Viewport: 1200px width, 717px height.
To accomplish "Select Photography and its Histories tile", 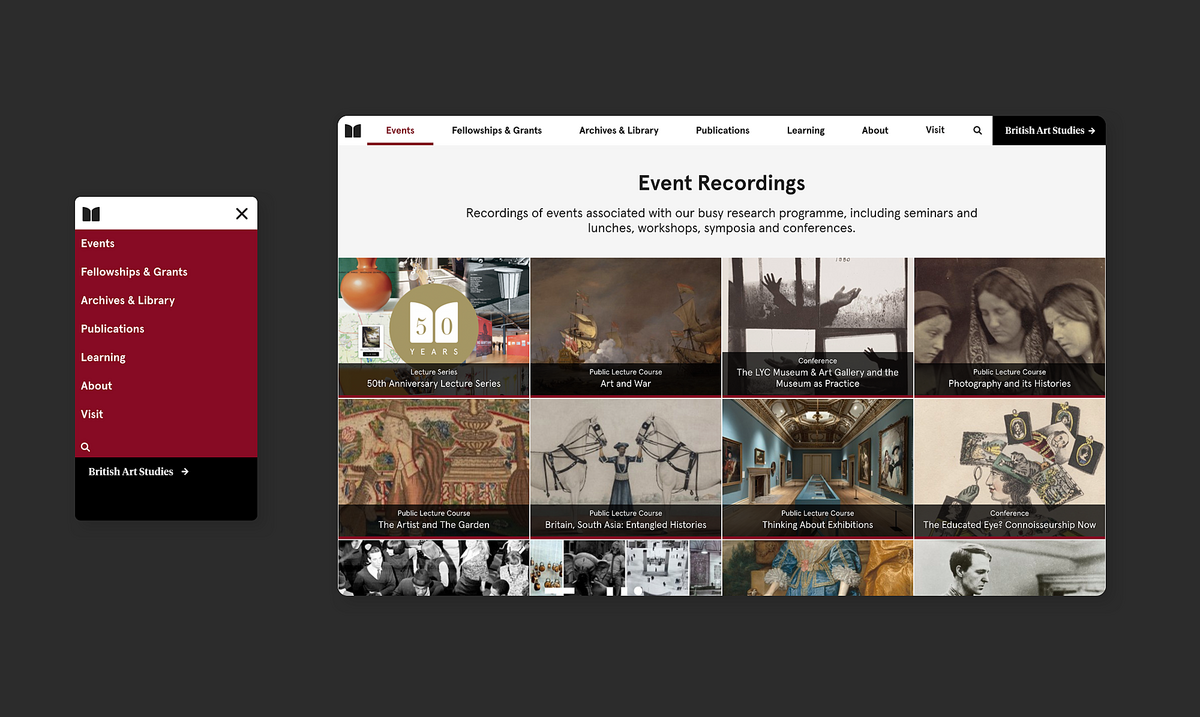I will (x=1009, y=327).
